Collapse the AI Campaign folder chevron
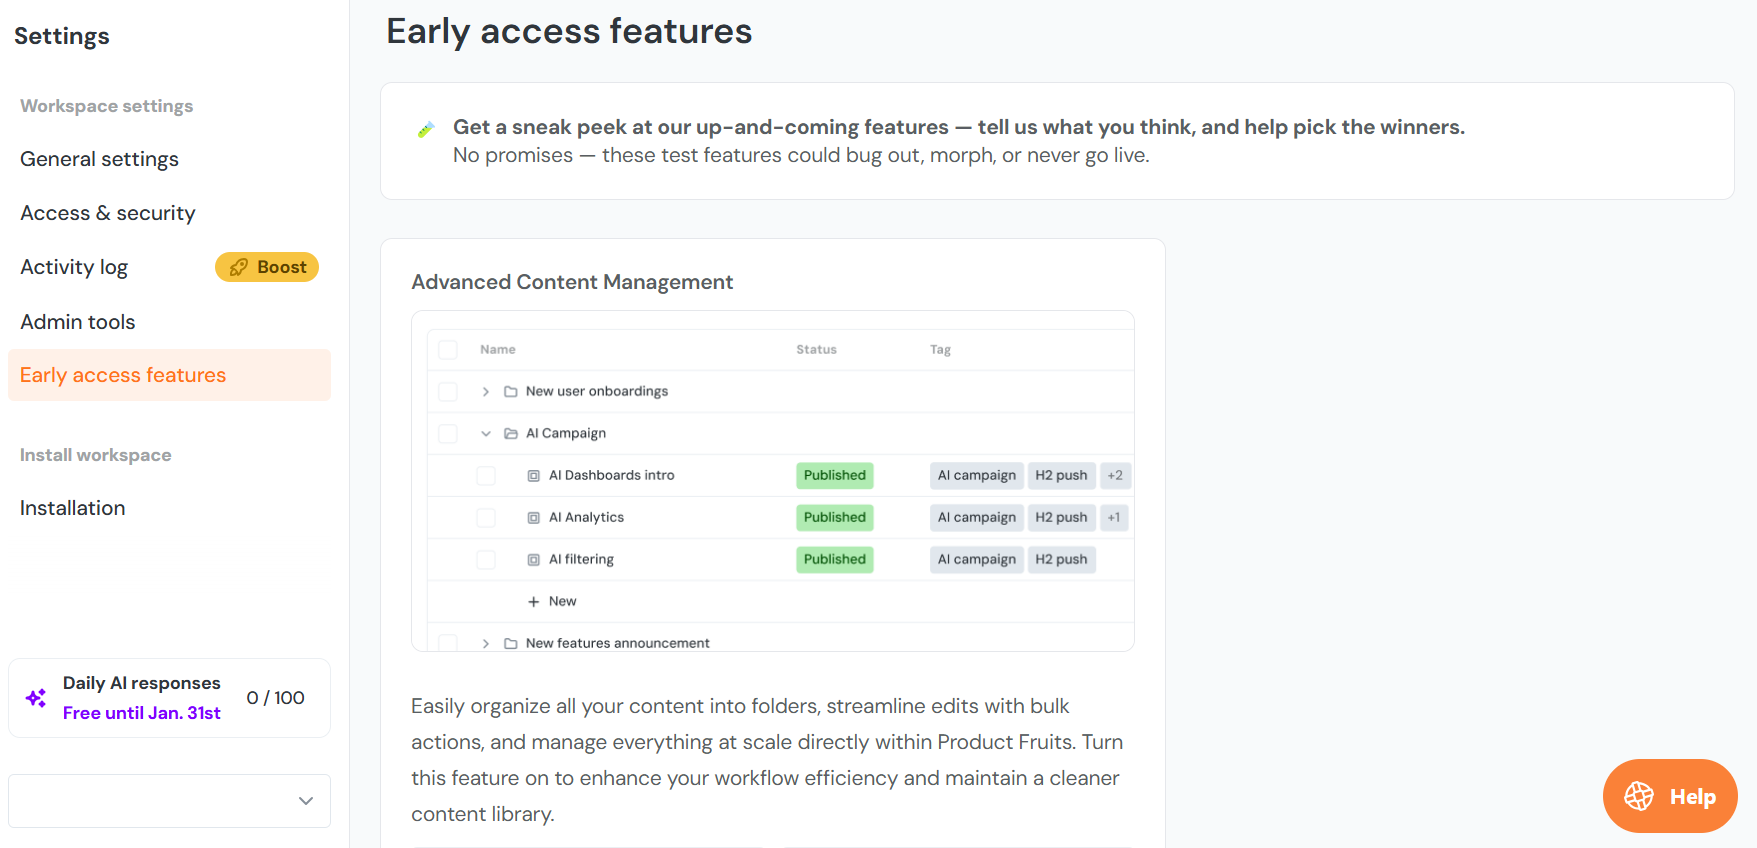 (486, 434)
